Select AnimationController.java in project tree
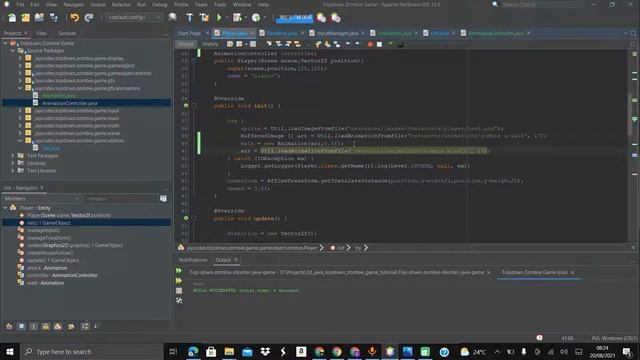 pos(70,103)
